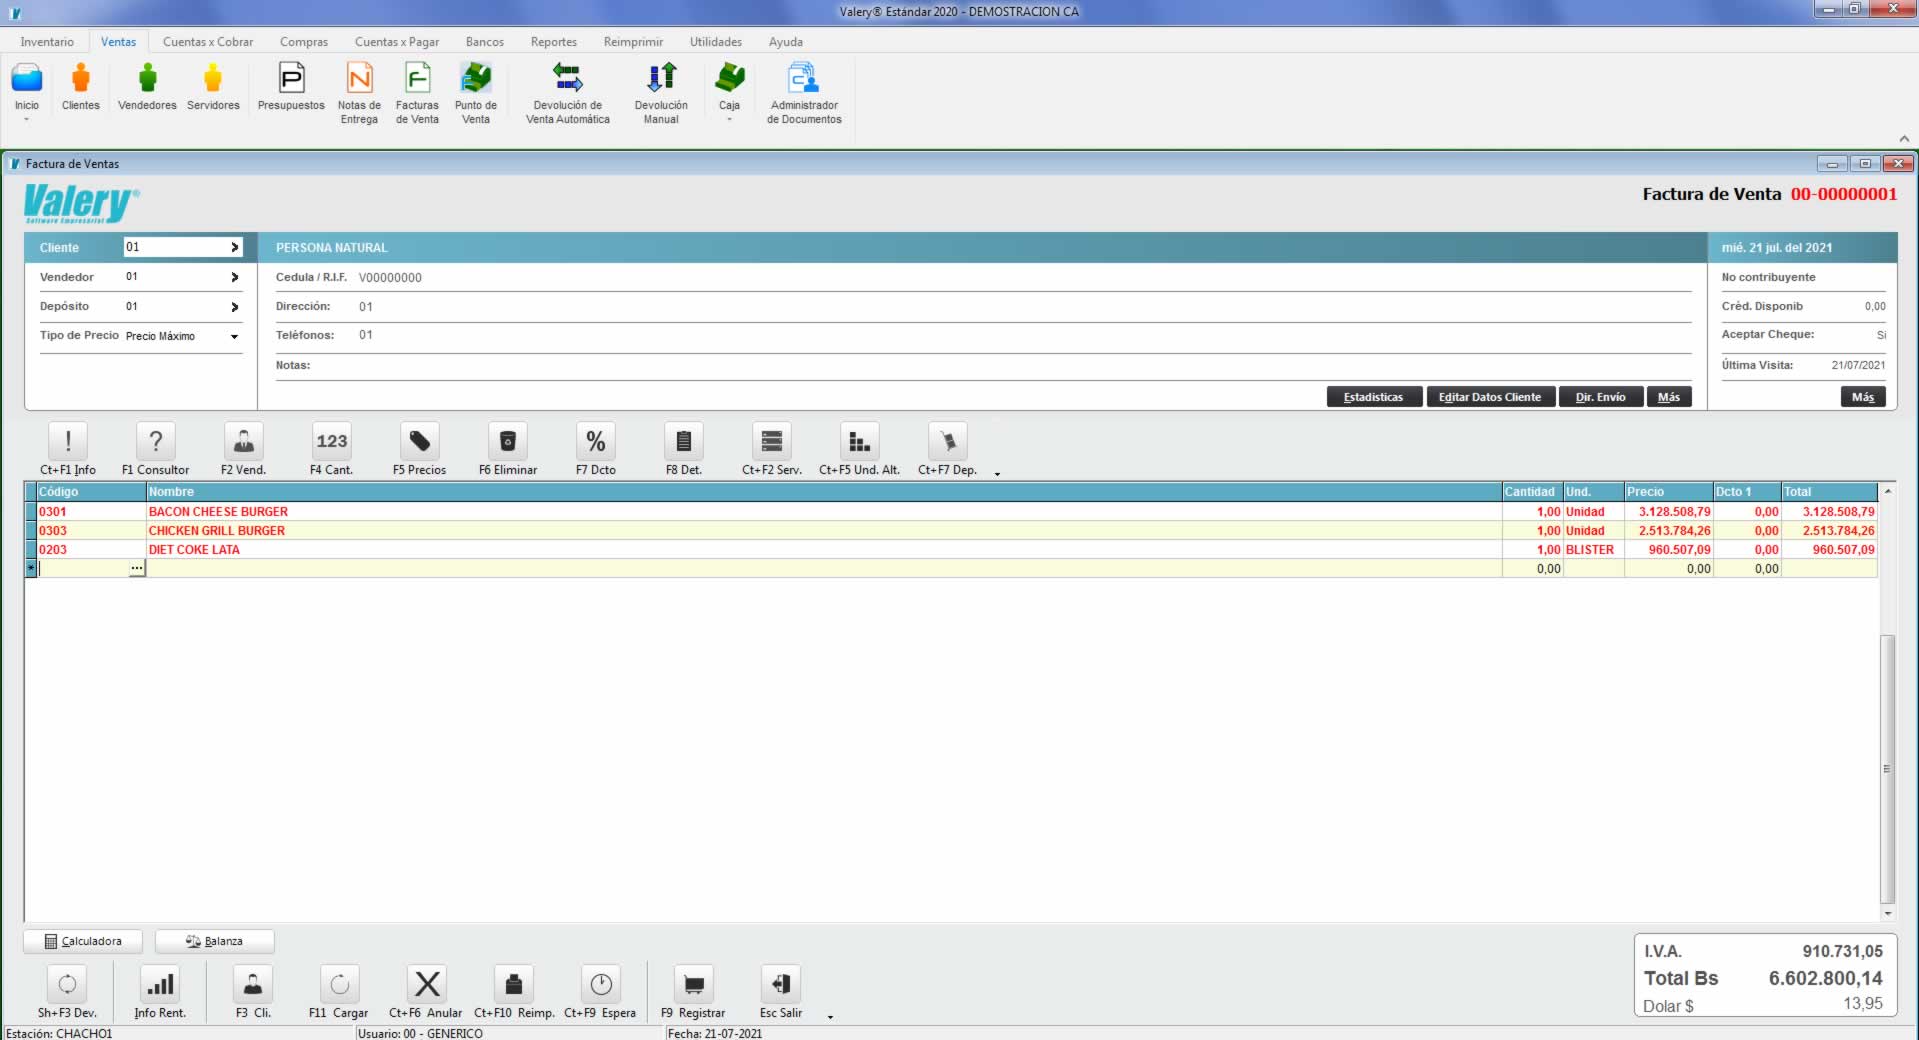The height and width of the screenshot is (1040, 1919).
Task: Open Info Rent. chart icon
Action: pyautogui.click(x=160, y=984)
